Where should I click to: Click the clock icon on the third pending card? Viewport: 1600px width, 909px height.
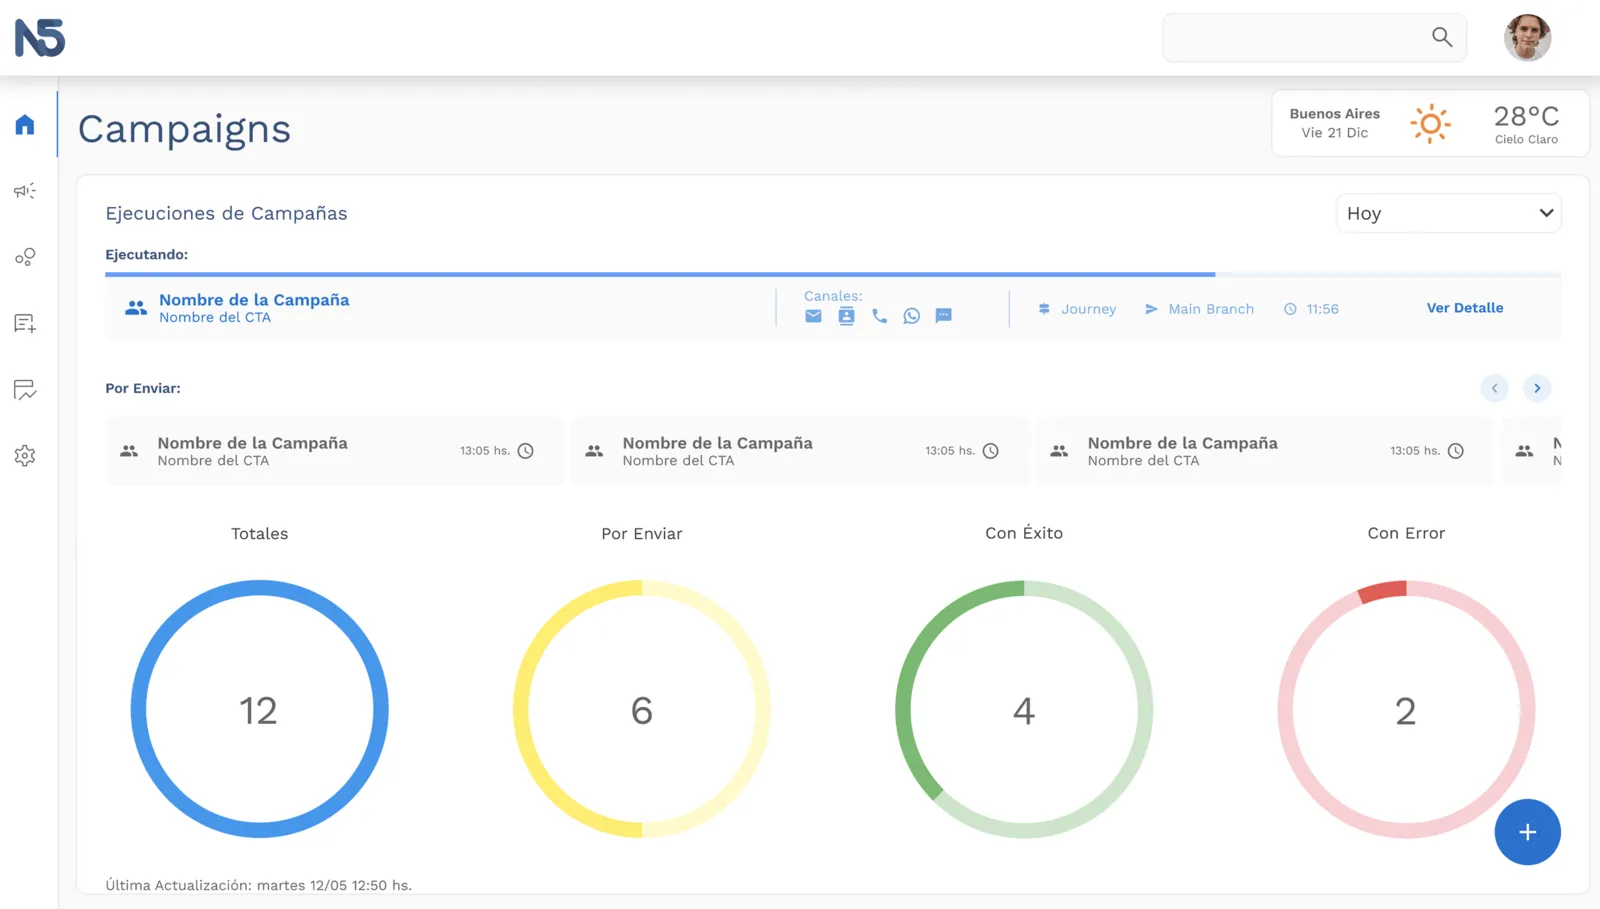pyautogui.click(x=1455, y=451)
